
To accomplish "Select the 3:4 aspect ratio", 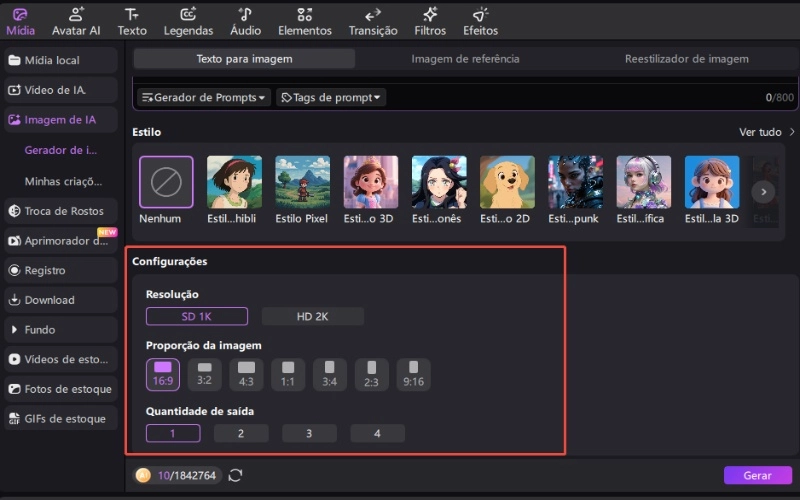I will (x=330, y=374).
